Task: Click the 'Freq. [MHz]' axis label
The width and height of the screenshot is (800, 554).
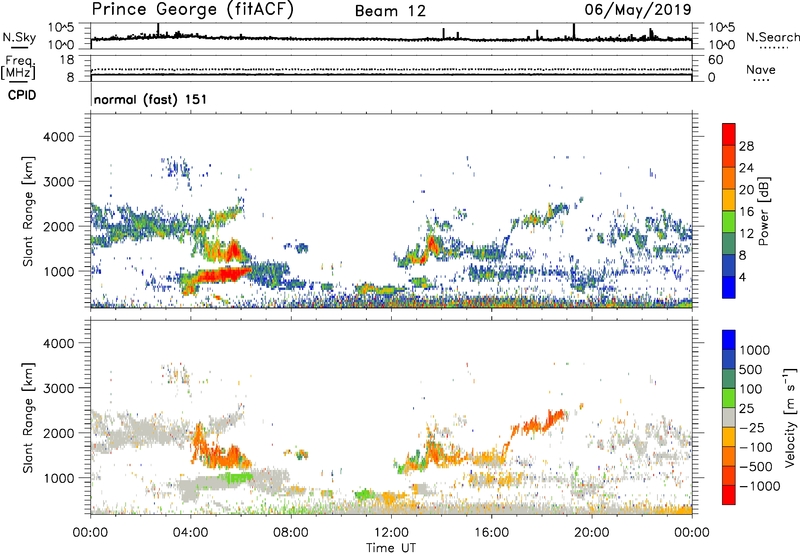Action: [x=18, y=68]
